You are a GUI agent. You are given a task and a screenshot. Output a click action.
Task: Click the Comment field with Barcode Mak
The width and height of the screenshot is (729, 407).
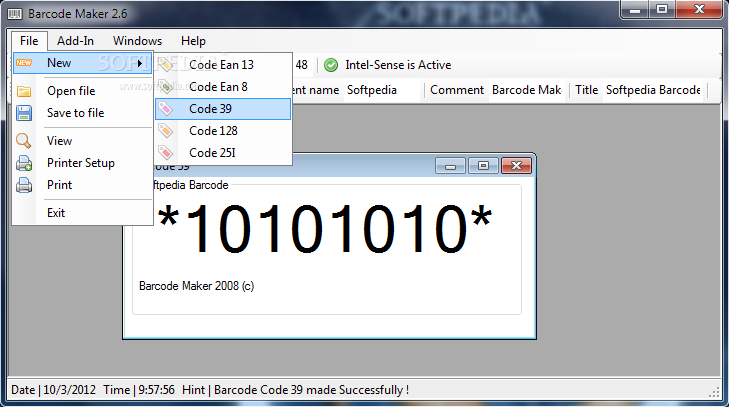coord(528,90)
